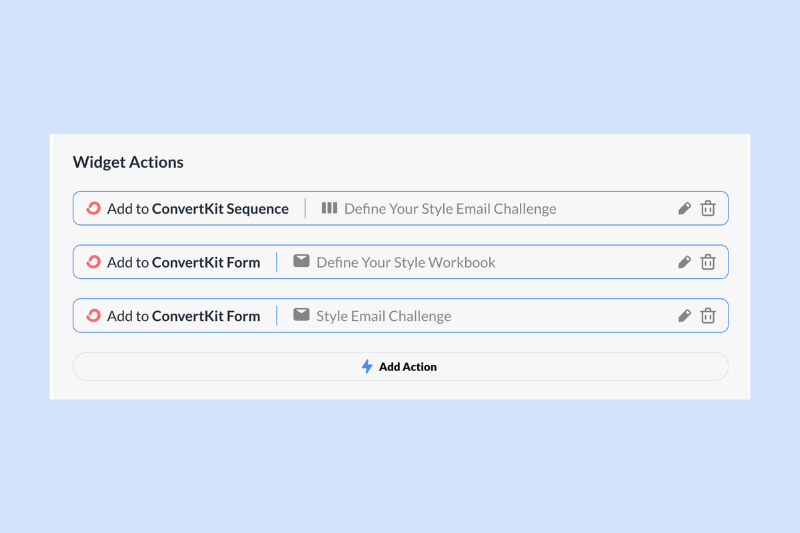Image resolution: width=800 pixels, height=533 pixels.
Task: Select the Add to ConvertKit Sequence label
Action: (x=198, y=209)
